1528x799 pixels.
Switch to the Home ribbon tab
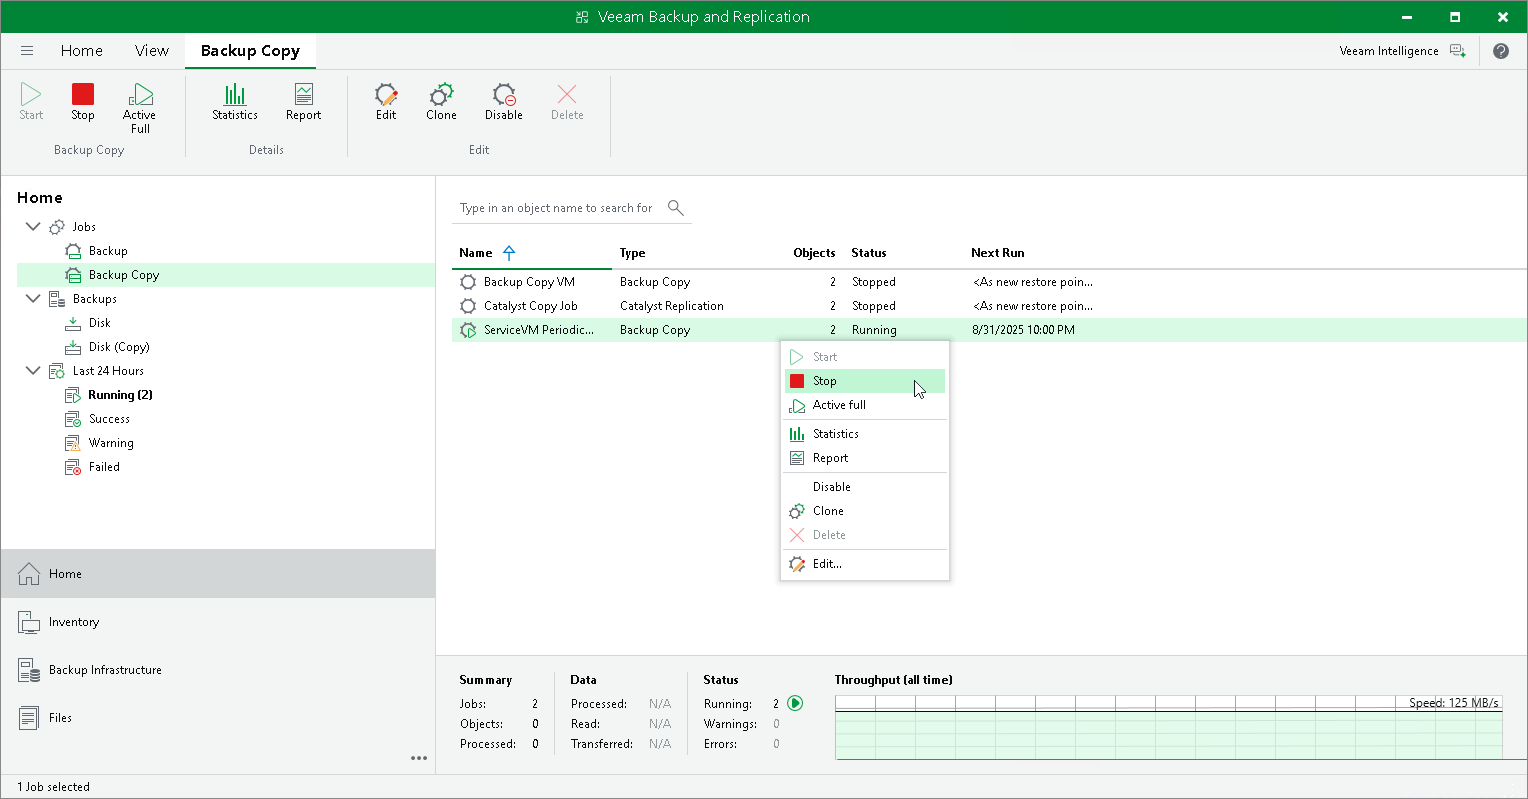click(82, 51)
